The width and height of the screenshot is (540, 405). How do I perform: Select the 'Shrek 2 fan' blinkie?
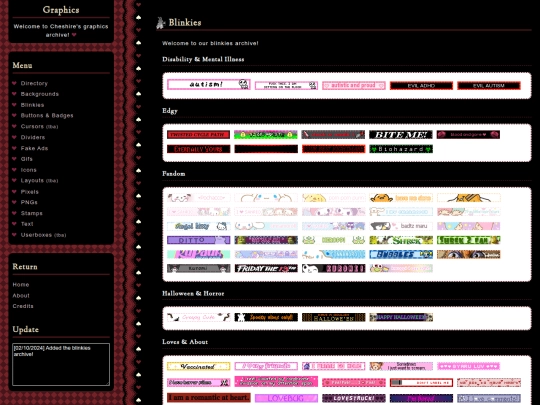pyautogui.click(x=468, y=240)
